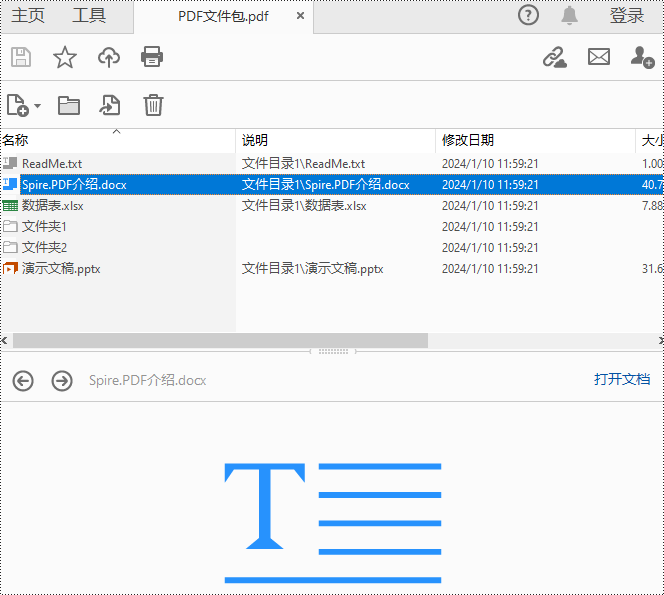
Task: Click the description 文件目录1\ReadMe.txt
Action: point(303,163)
